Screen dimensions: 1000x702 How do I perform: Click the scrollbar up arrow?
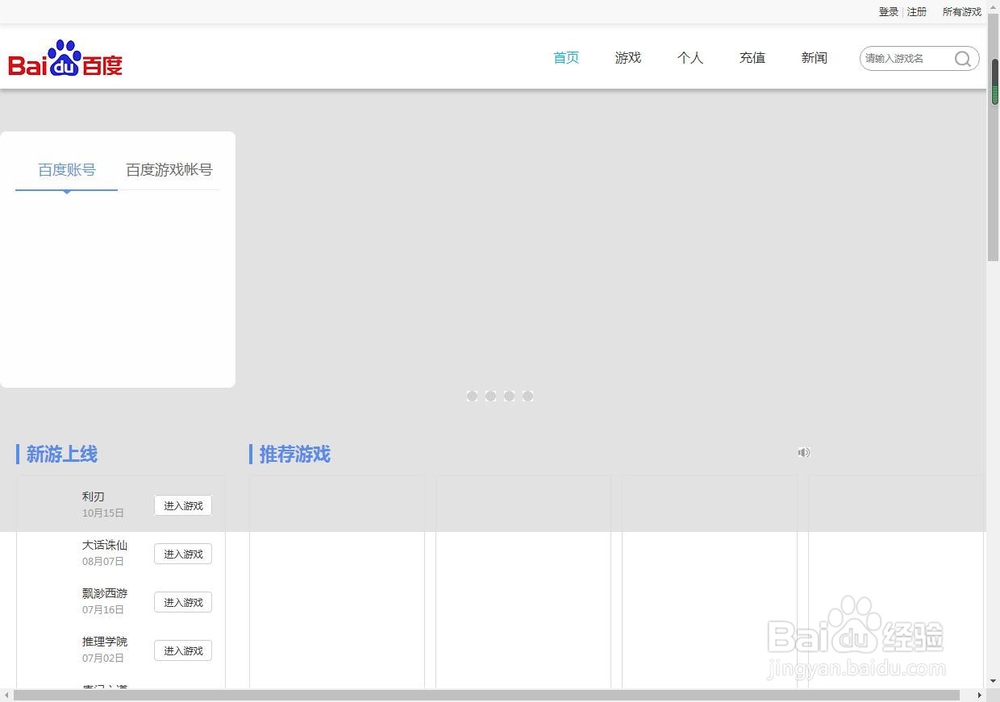tap(993, 9)
